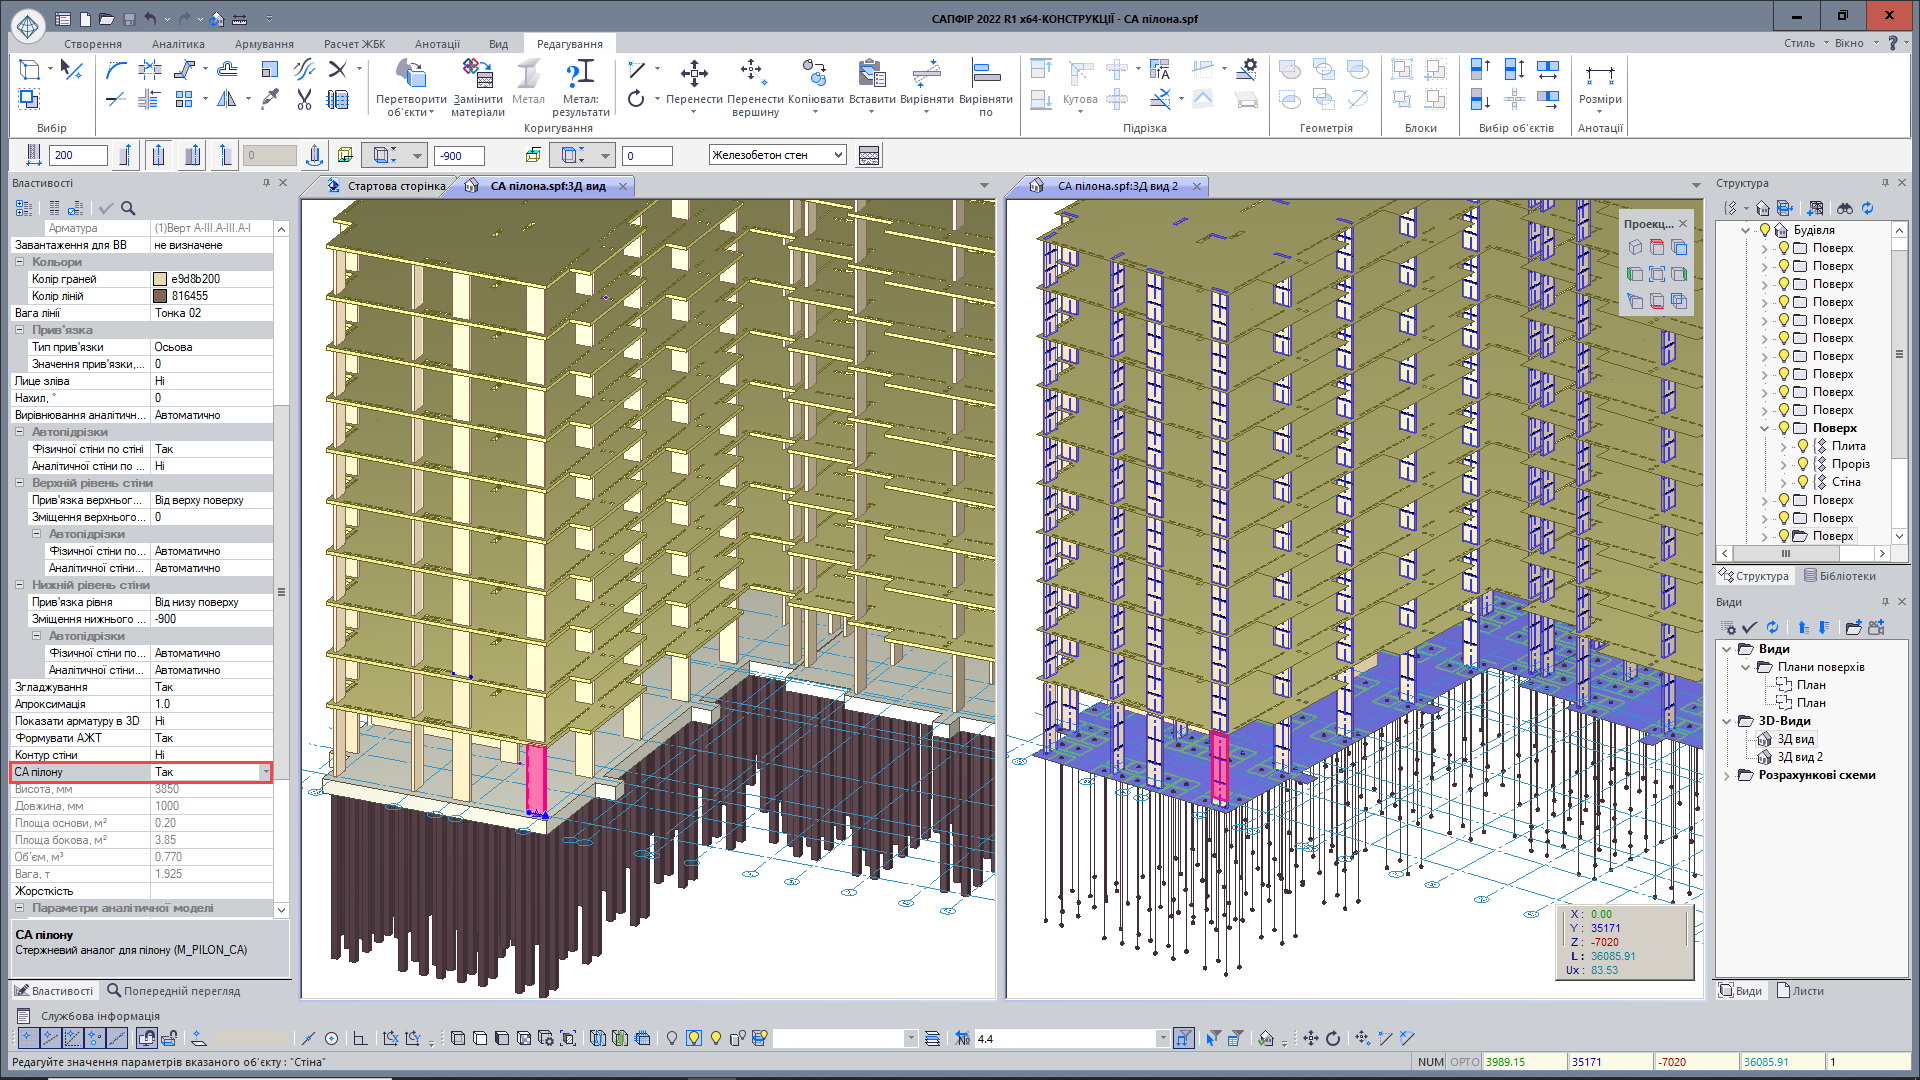The image size is (1920, 1080).
Task: Toggle visibility bulb of Плита item
Action: 1803,446
